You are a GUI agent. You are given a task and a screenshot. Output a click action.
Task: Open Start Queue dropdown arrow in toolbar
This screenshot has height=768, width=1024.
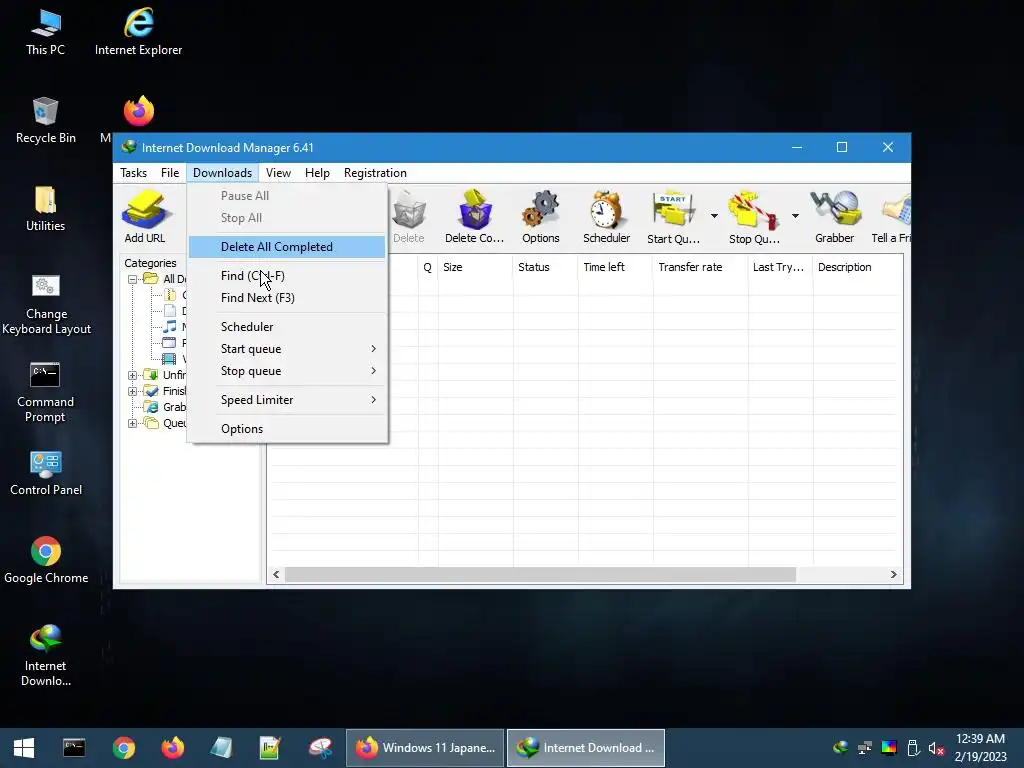[714, 216]
